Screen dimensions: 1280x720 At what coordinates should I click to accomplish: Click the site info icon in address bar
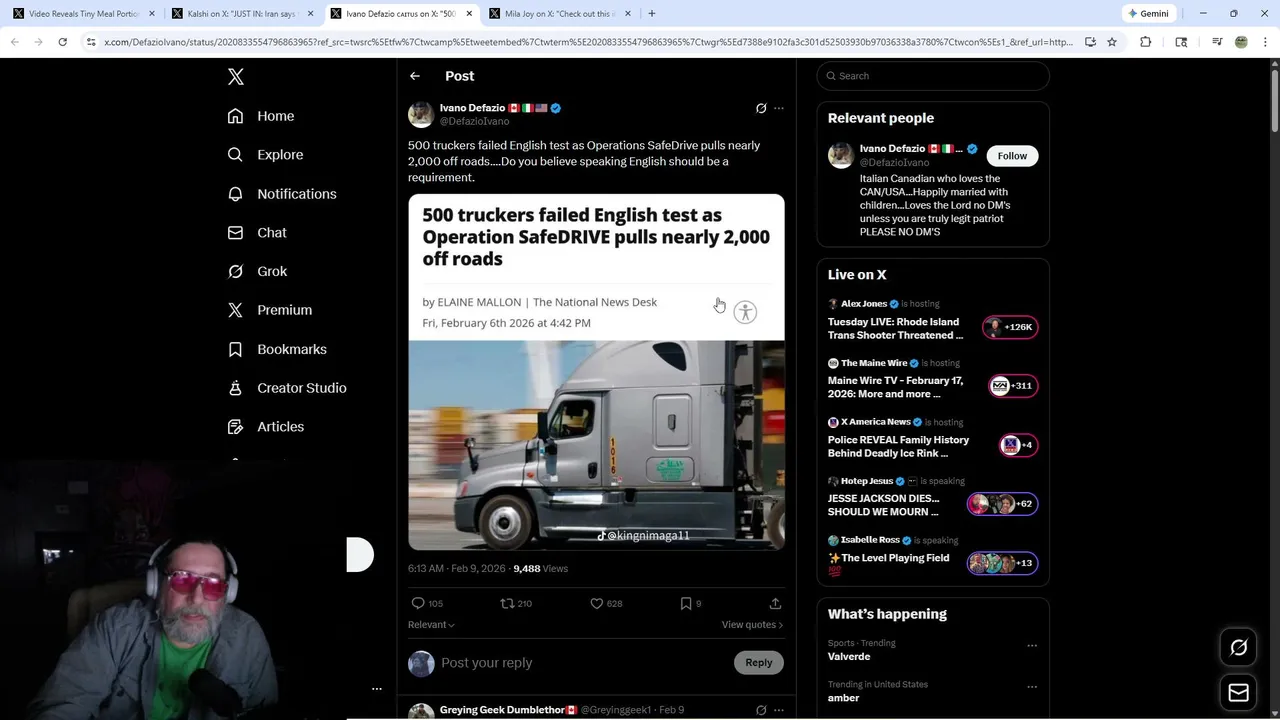pos(91,42)
